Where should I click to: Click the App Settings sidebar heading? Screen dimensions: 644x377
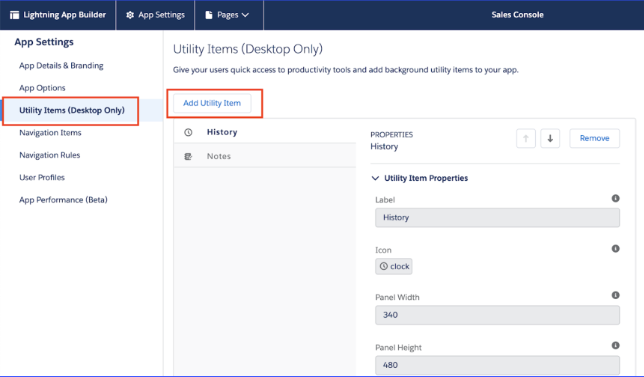click(44, 42)
